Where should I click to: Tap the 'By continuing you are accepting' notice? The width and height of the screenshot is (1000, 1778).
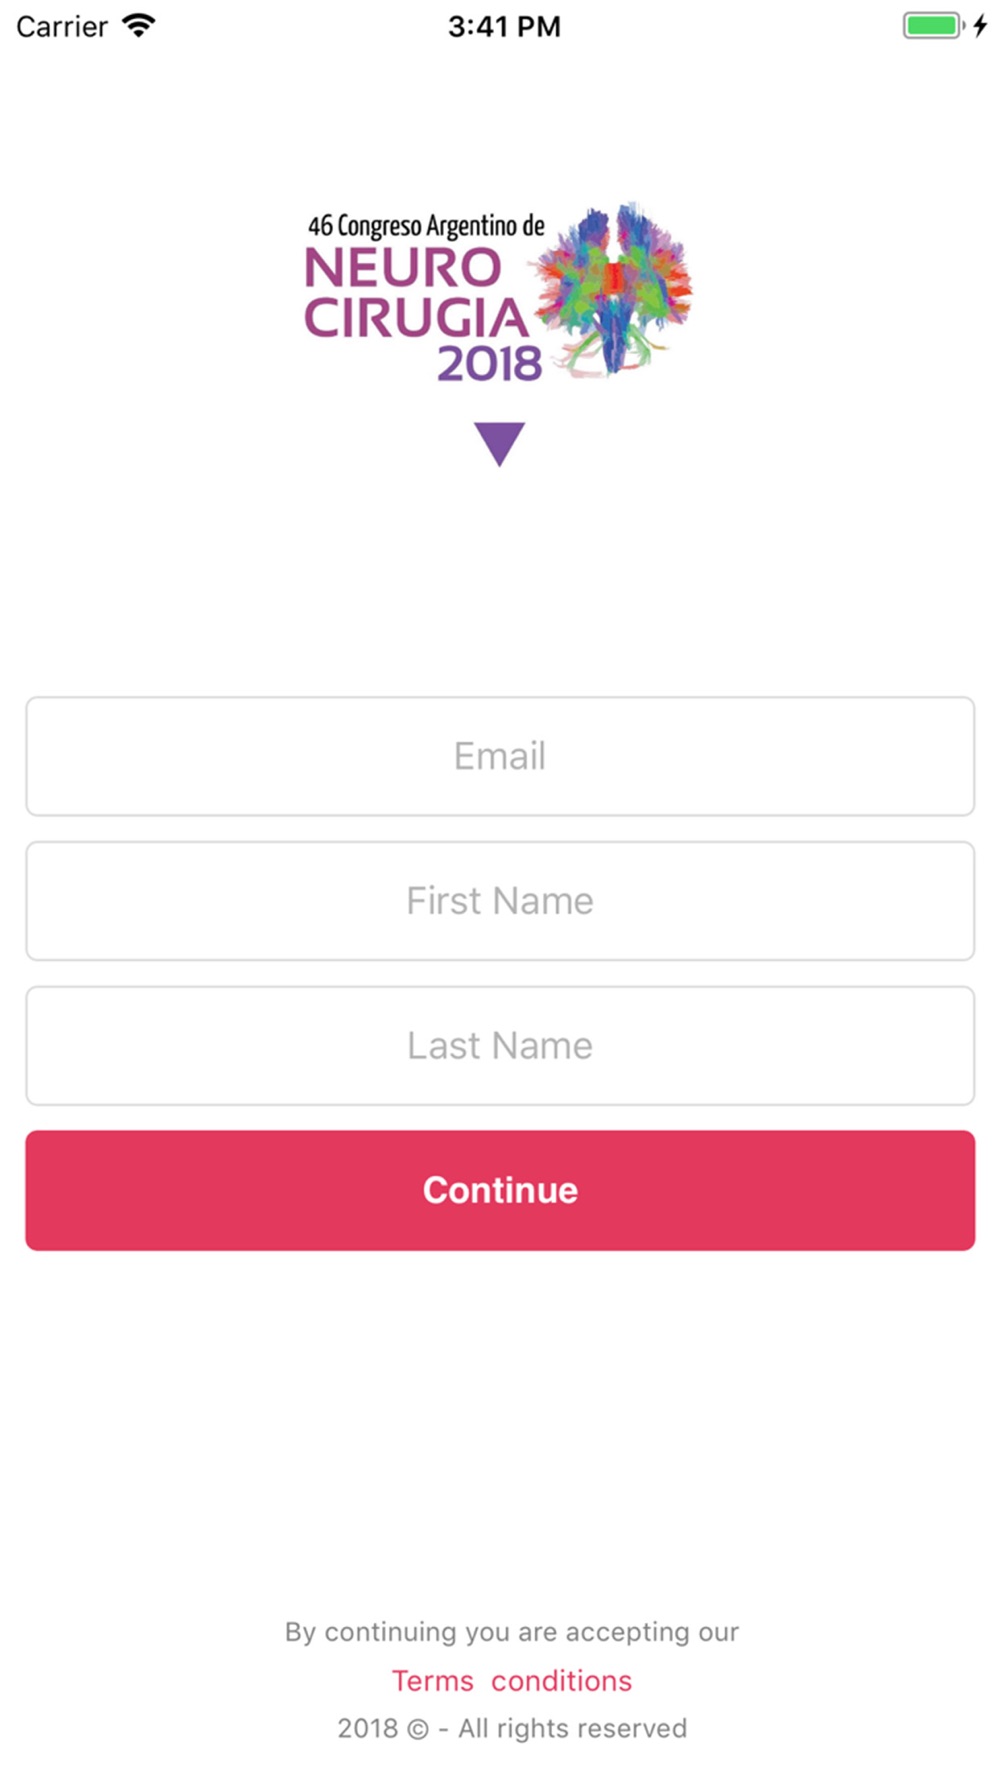[x=512, y=1632]
